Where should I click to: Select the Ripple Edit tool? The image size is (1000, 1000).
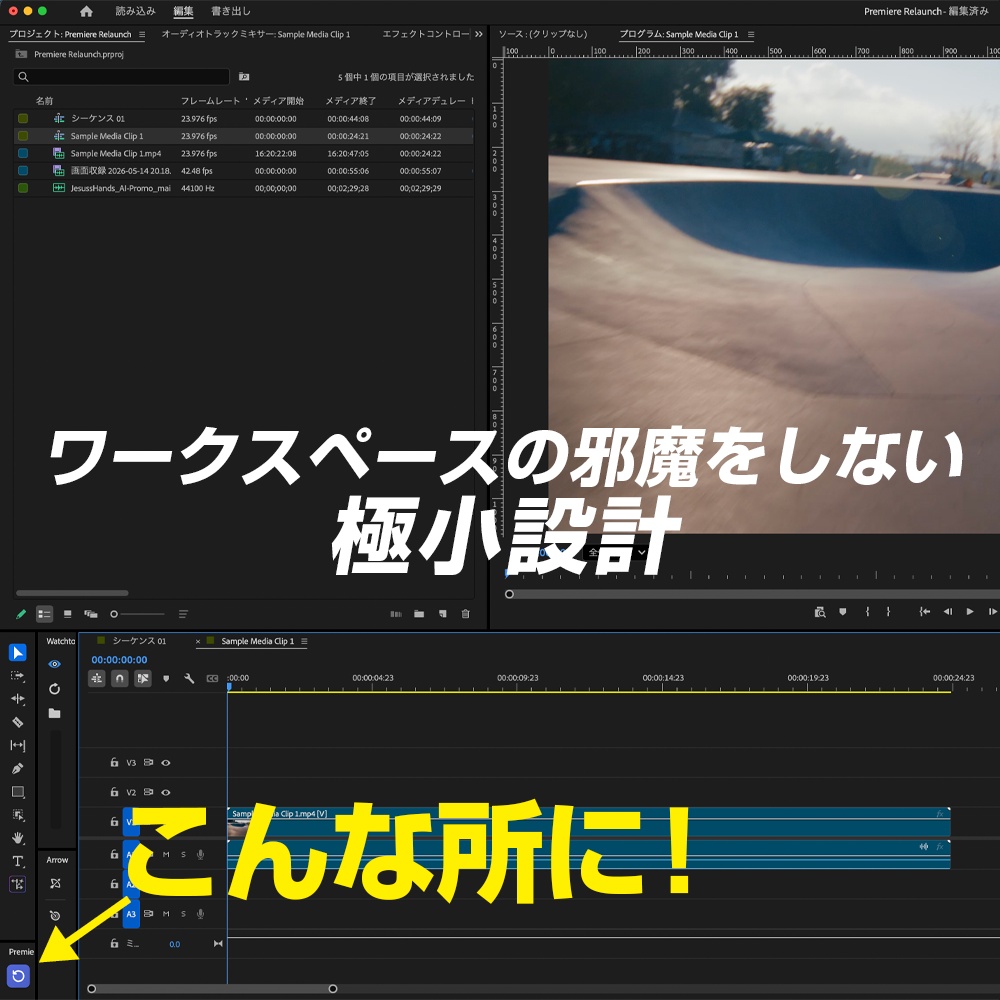pyautogui.click(x=18, y=699)
